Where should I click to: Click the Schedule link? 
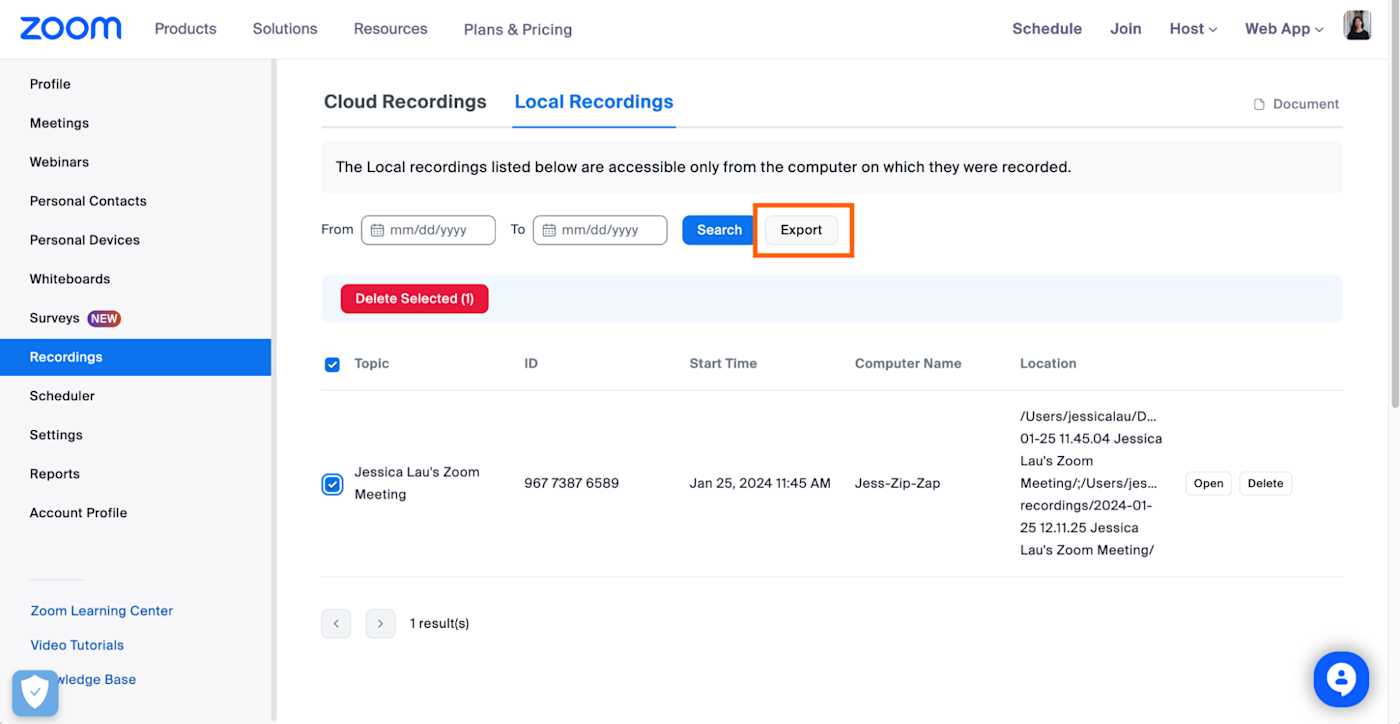coord(1047,29)
